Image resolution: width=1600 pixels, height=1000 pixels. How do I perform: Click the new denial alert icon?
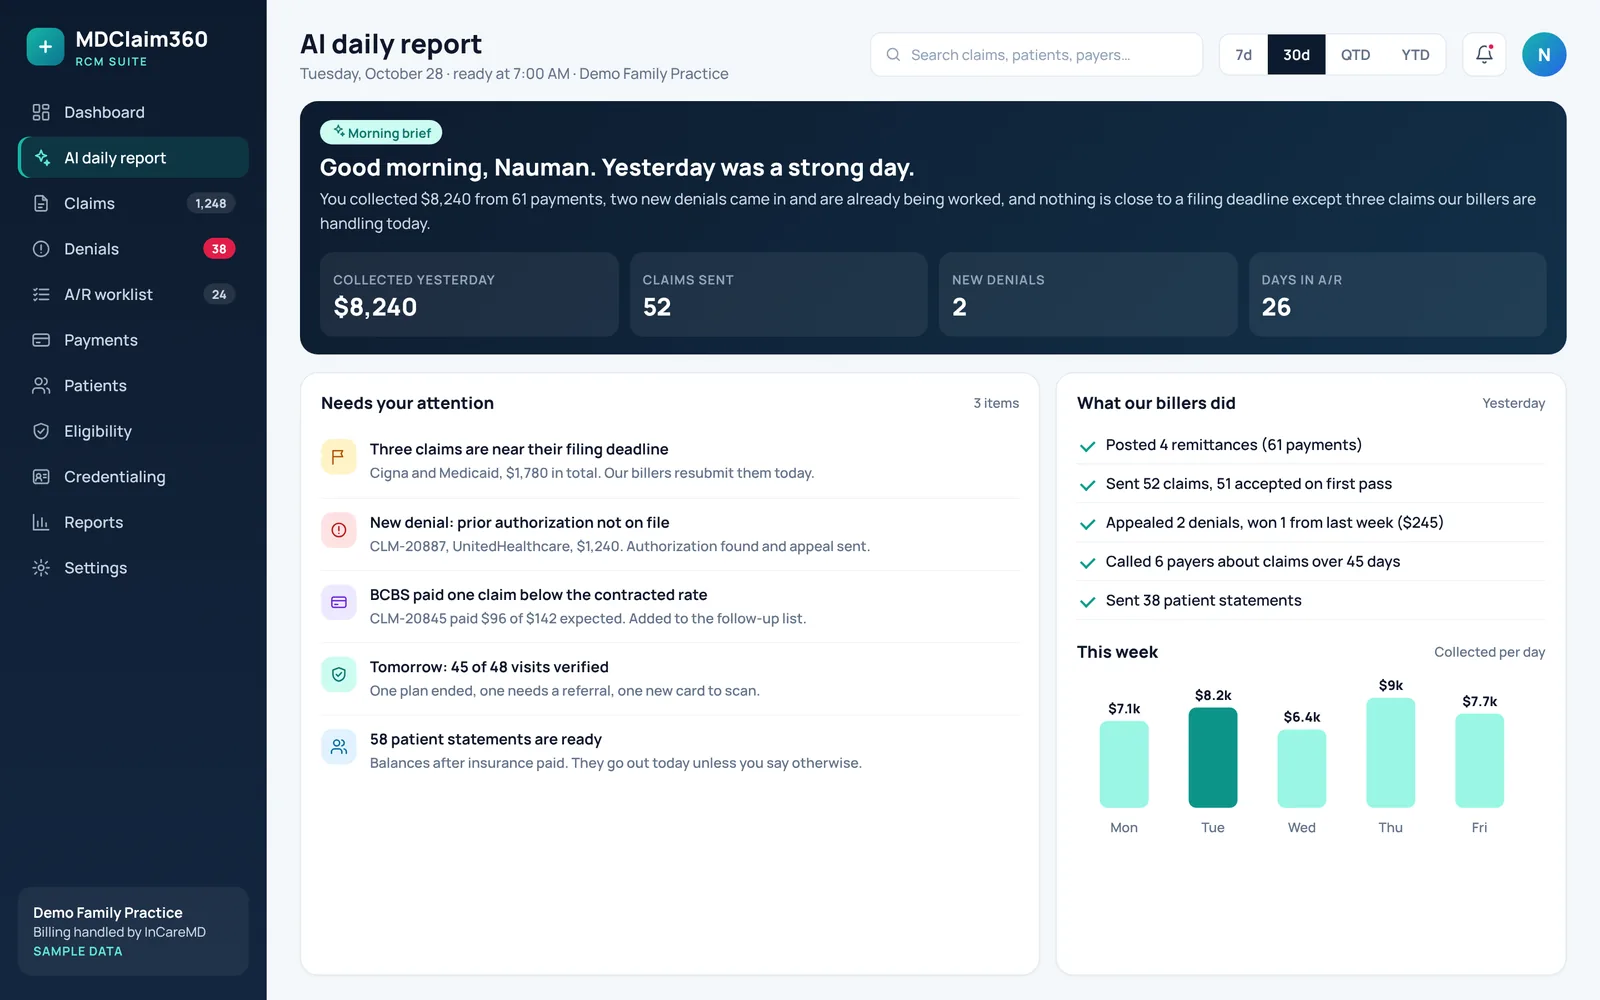pos(338,530)
